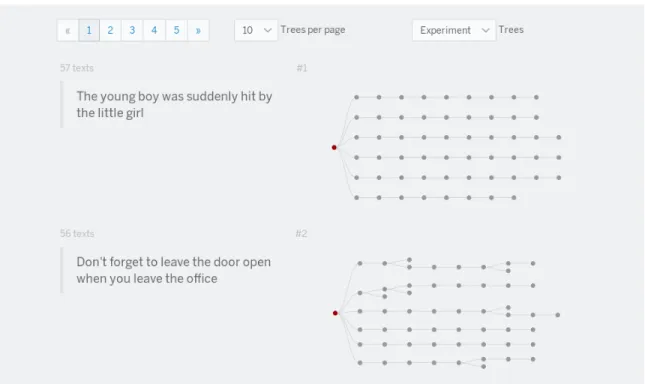Select page 1 in pagination
The width and height of the screenshot is (645, 384).
pyautogui.click(x=89, y=30)
